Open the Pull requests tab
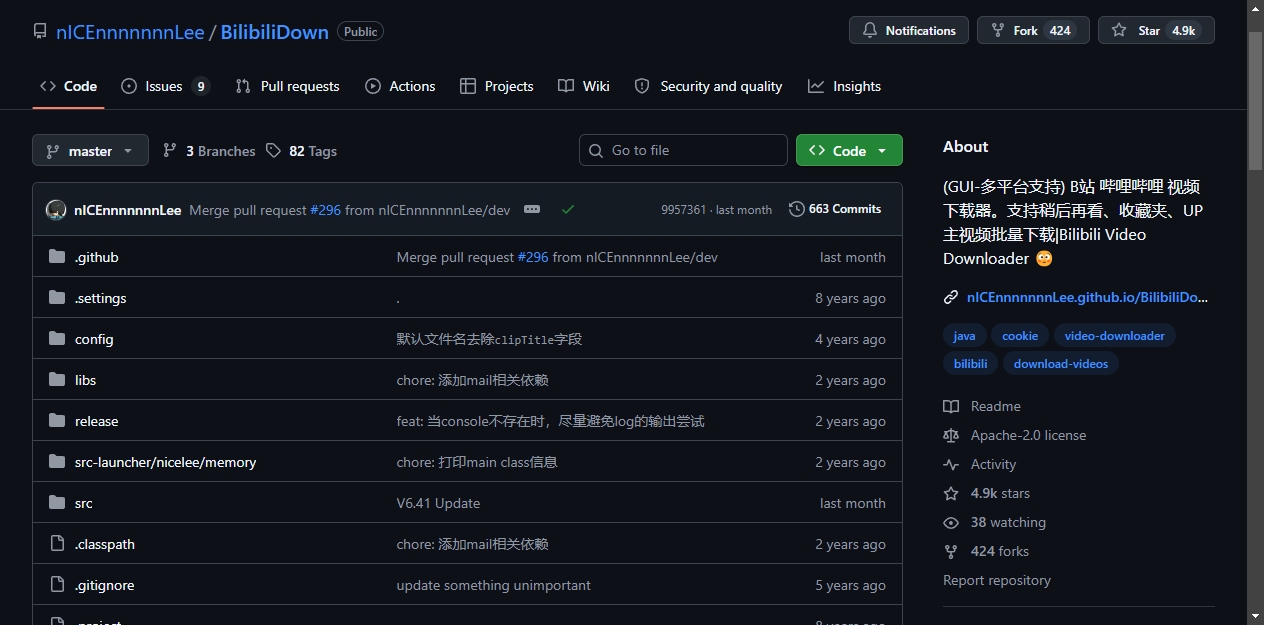The height and width of the screenshot is (625, 1264). [288, 86]
